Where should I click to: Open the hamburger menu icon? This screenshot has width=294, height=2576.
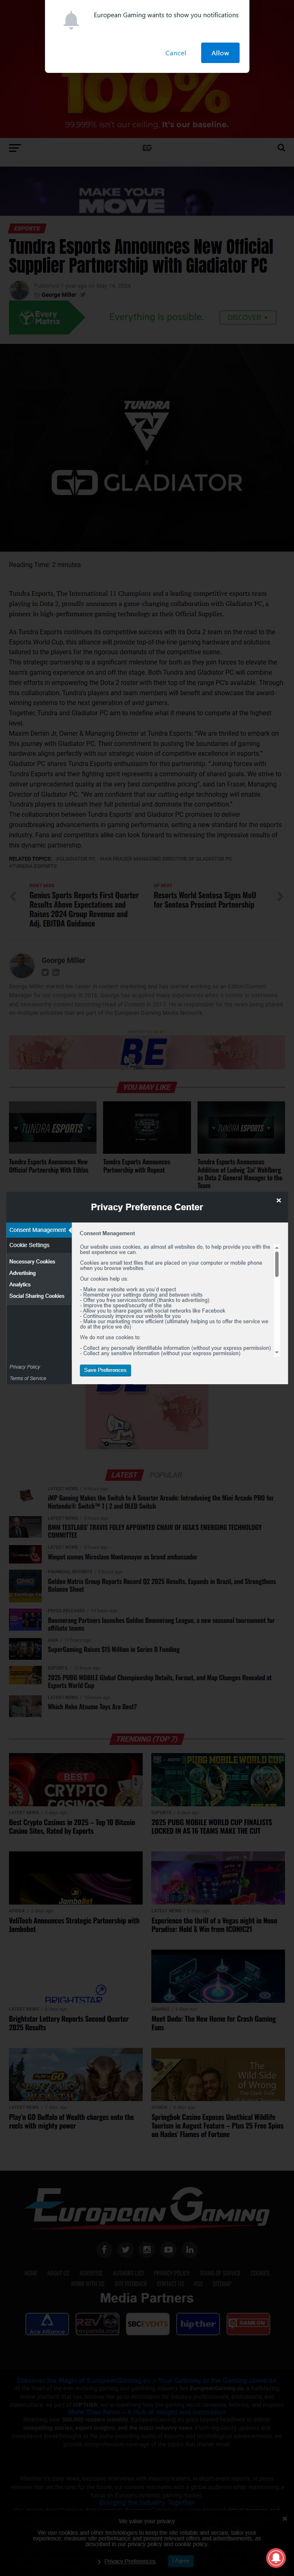click(x=14, y=147)
